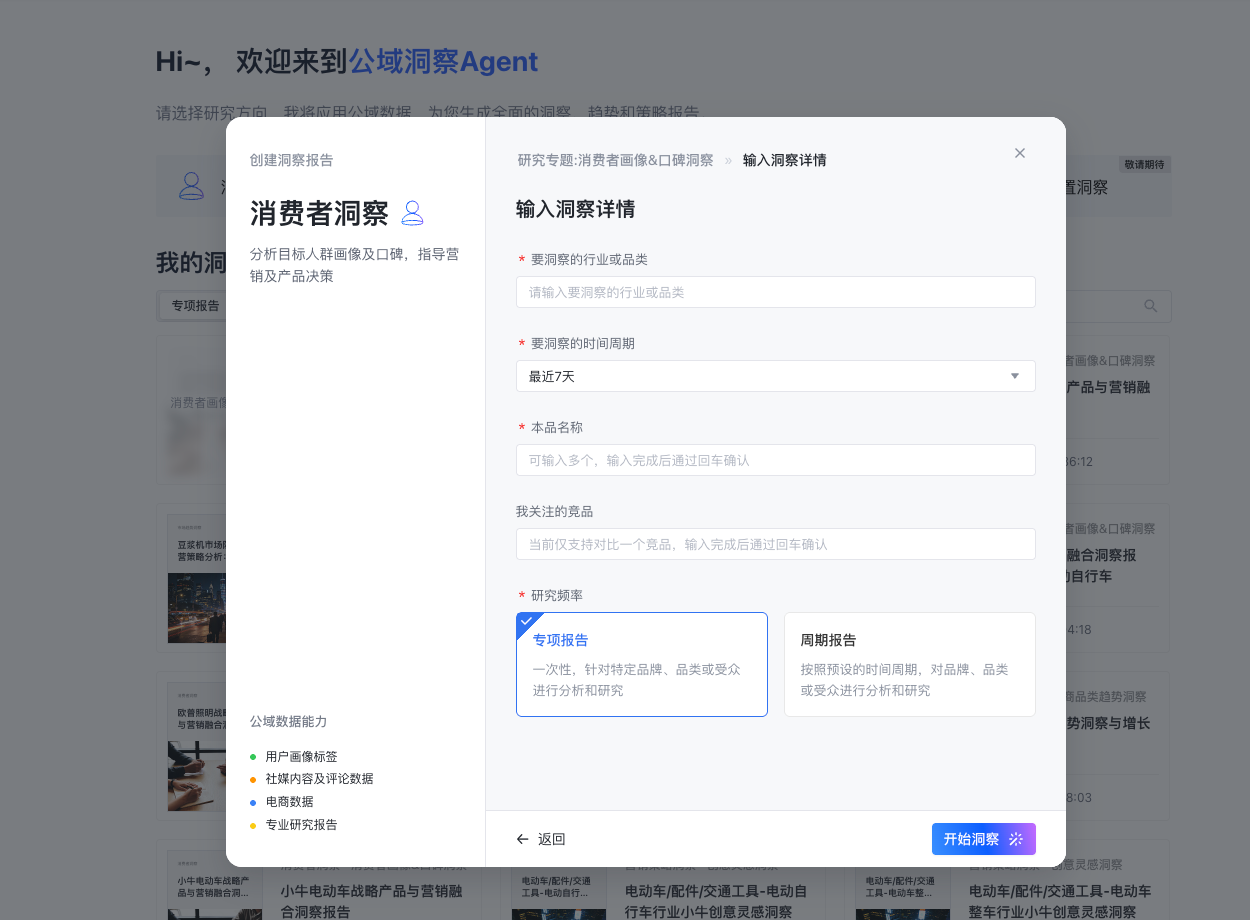Focus the 要洞察的行业或品类 input field
The image size is (1250, 920).
coord(775,292)
